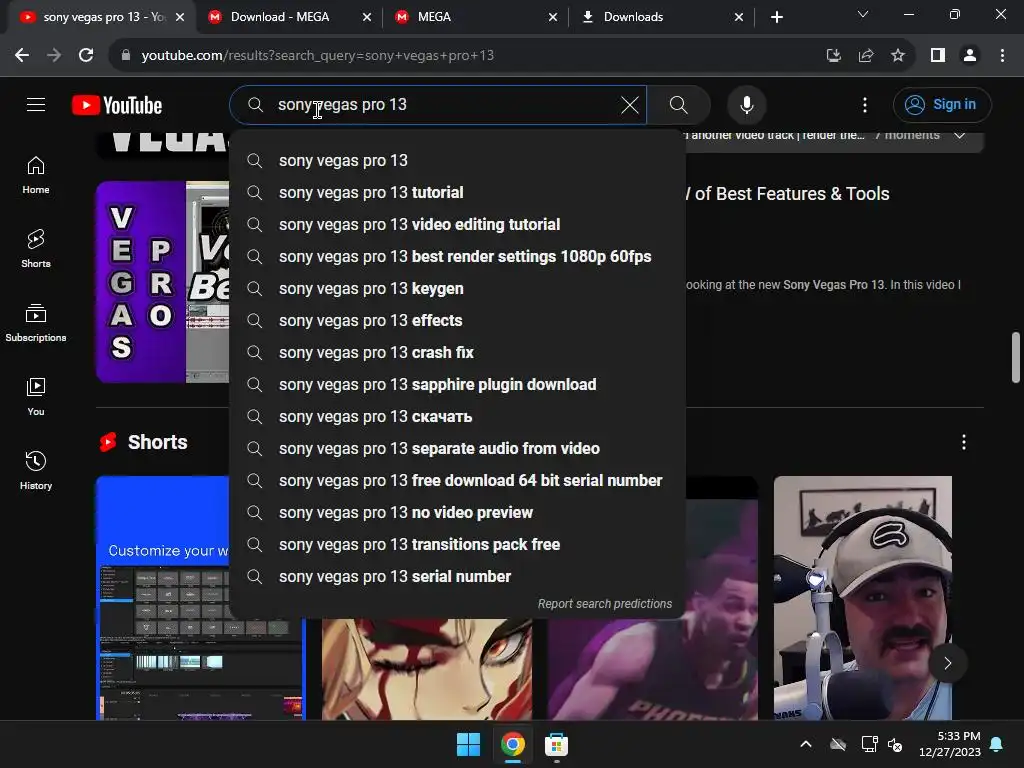Open Microsoft Store from the taskbar

pyautogui.click(x=556, y=744)
